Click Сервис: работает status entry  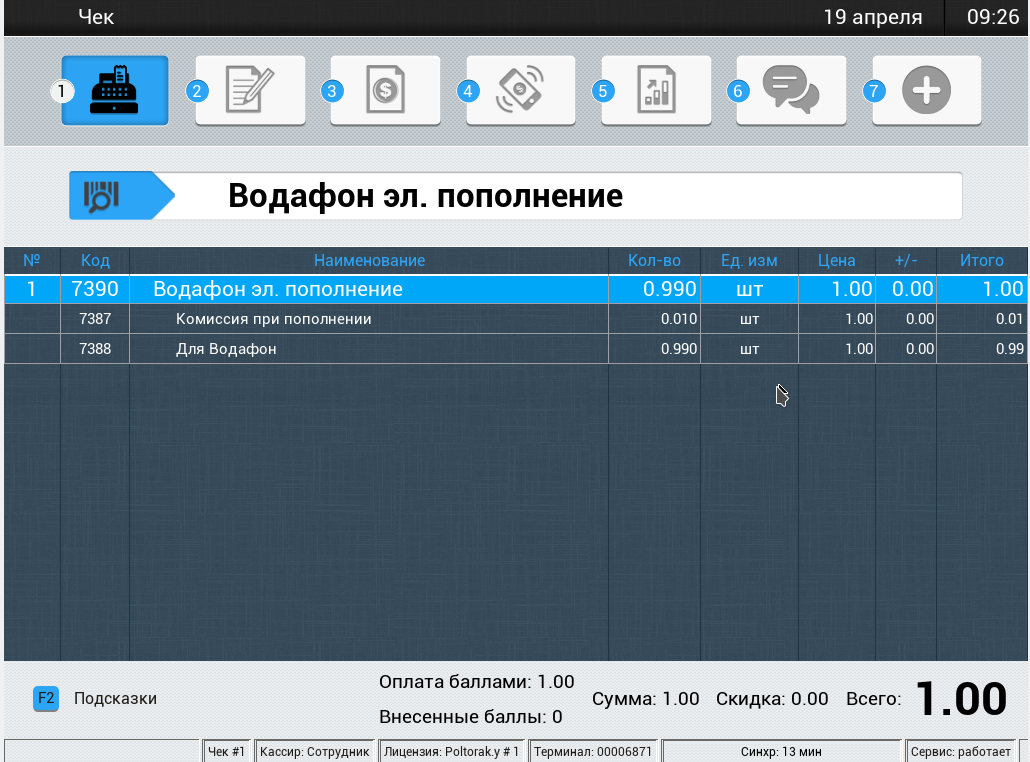[x=960, y=751]
